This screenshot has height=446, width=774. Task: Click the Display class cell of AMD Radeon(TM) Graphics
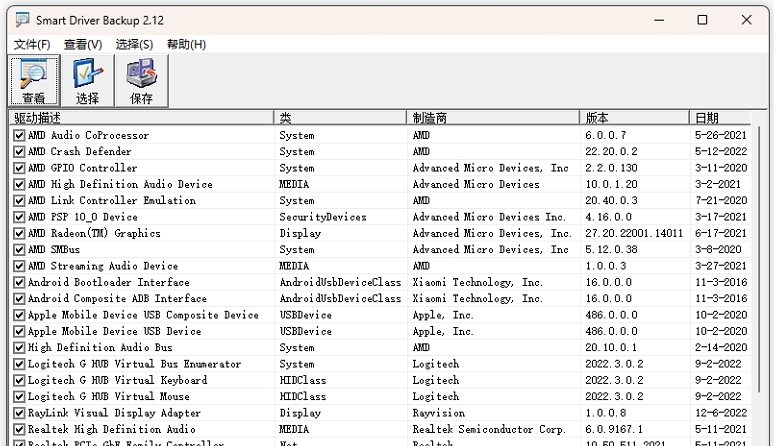pos(300,233)
